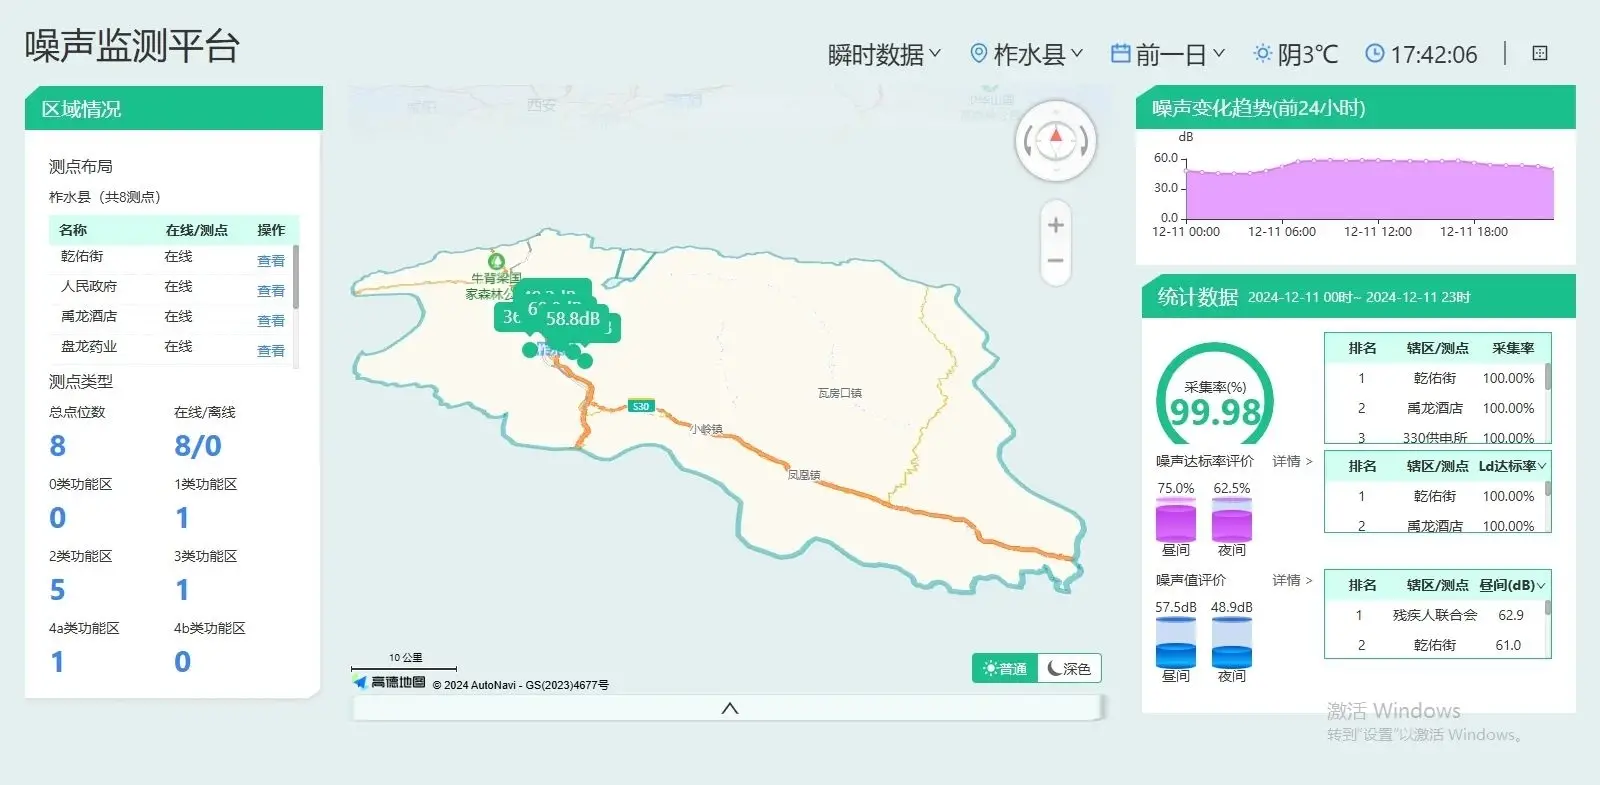Screen dimensions: 1600x785
Task: Click the 采集率 column header
Action: (x=1513, y=348)
